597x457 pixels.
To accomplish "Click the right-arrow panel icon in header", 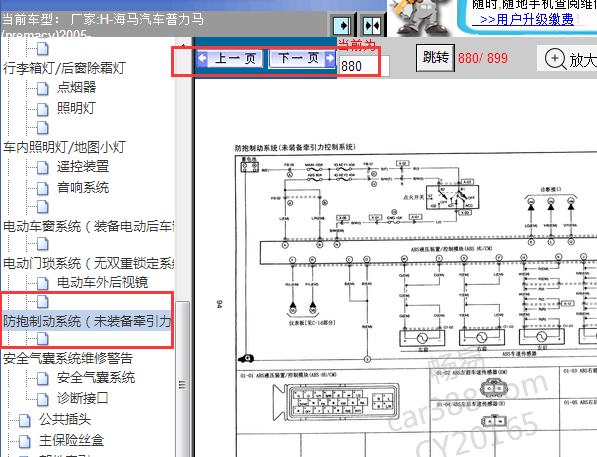I will 342,26.
